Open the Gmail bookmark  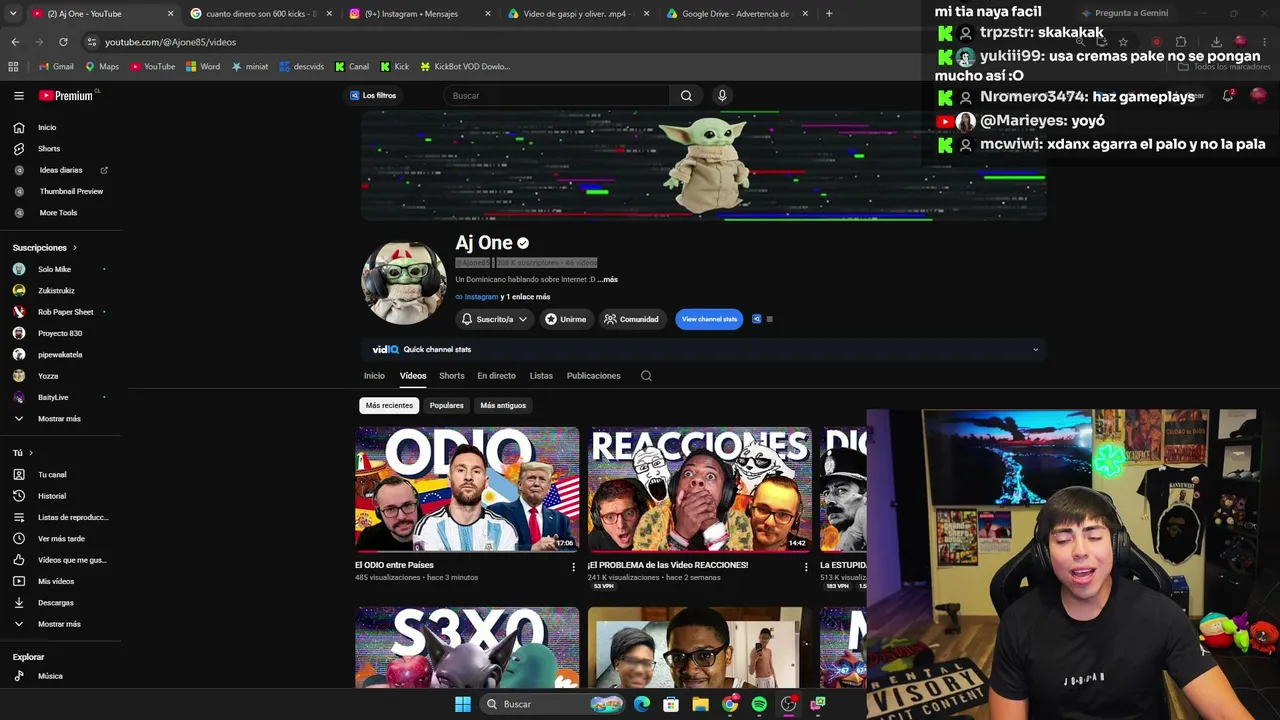point(56,67)
